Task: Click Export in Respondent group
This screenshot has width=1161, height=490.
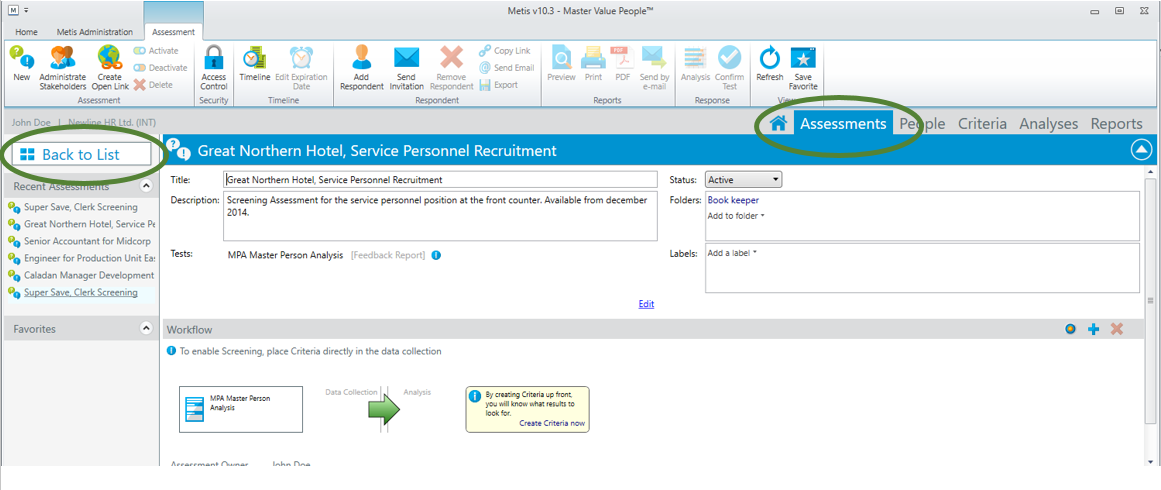Action: click(498, 84)
